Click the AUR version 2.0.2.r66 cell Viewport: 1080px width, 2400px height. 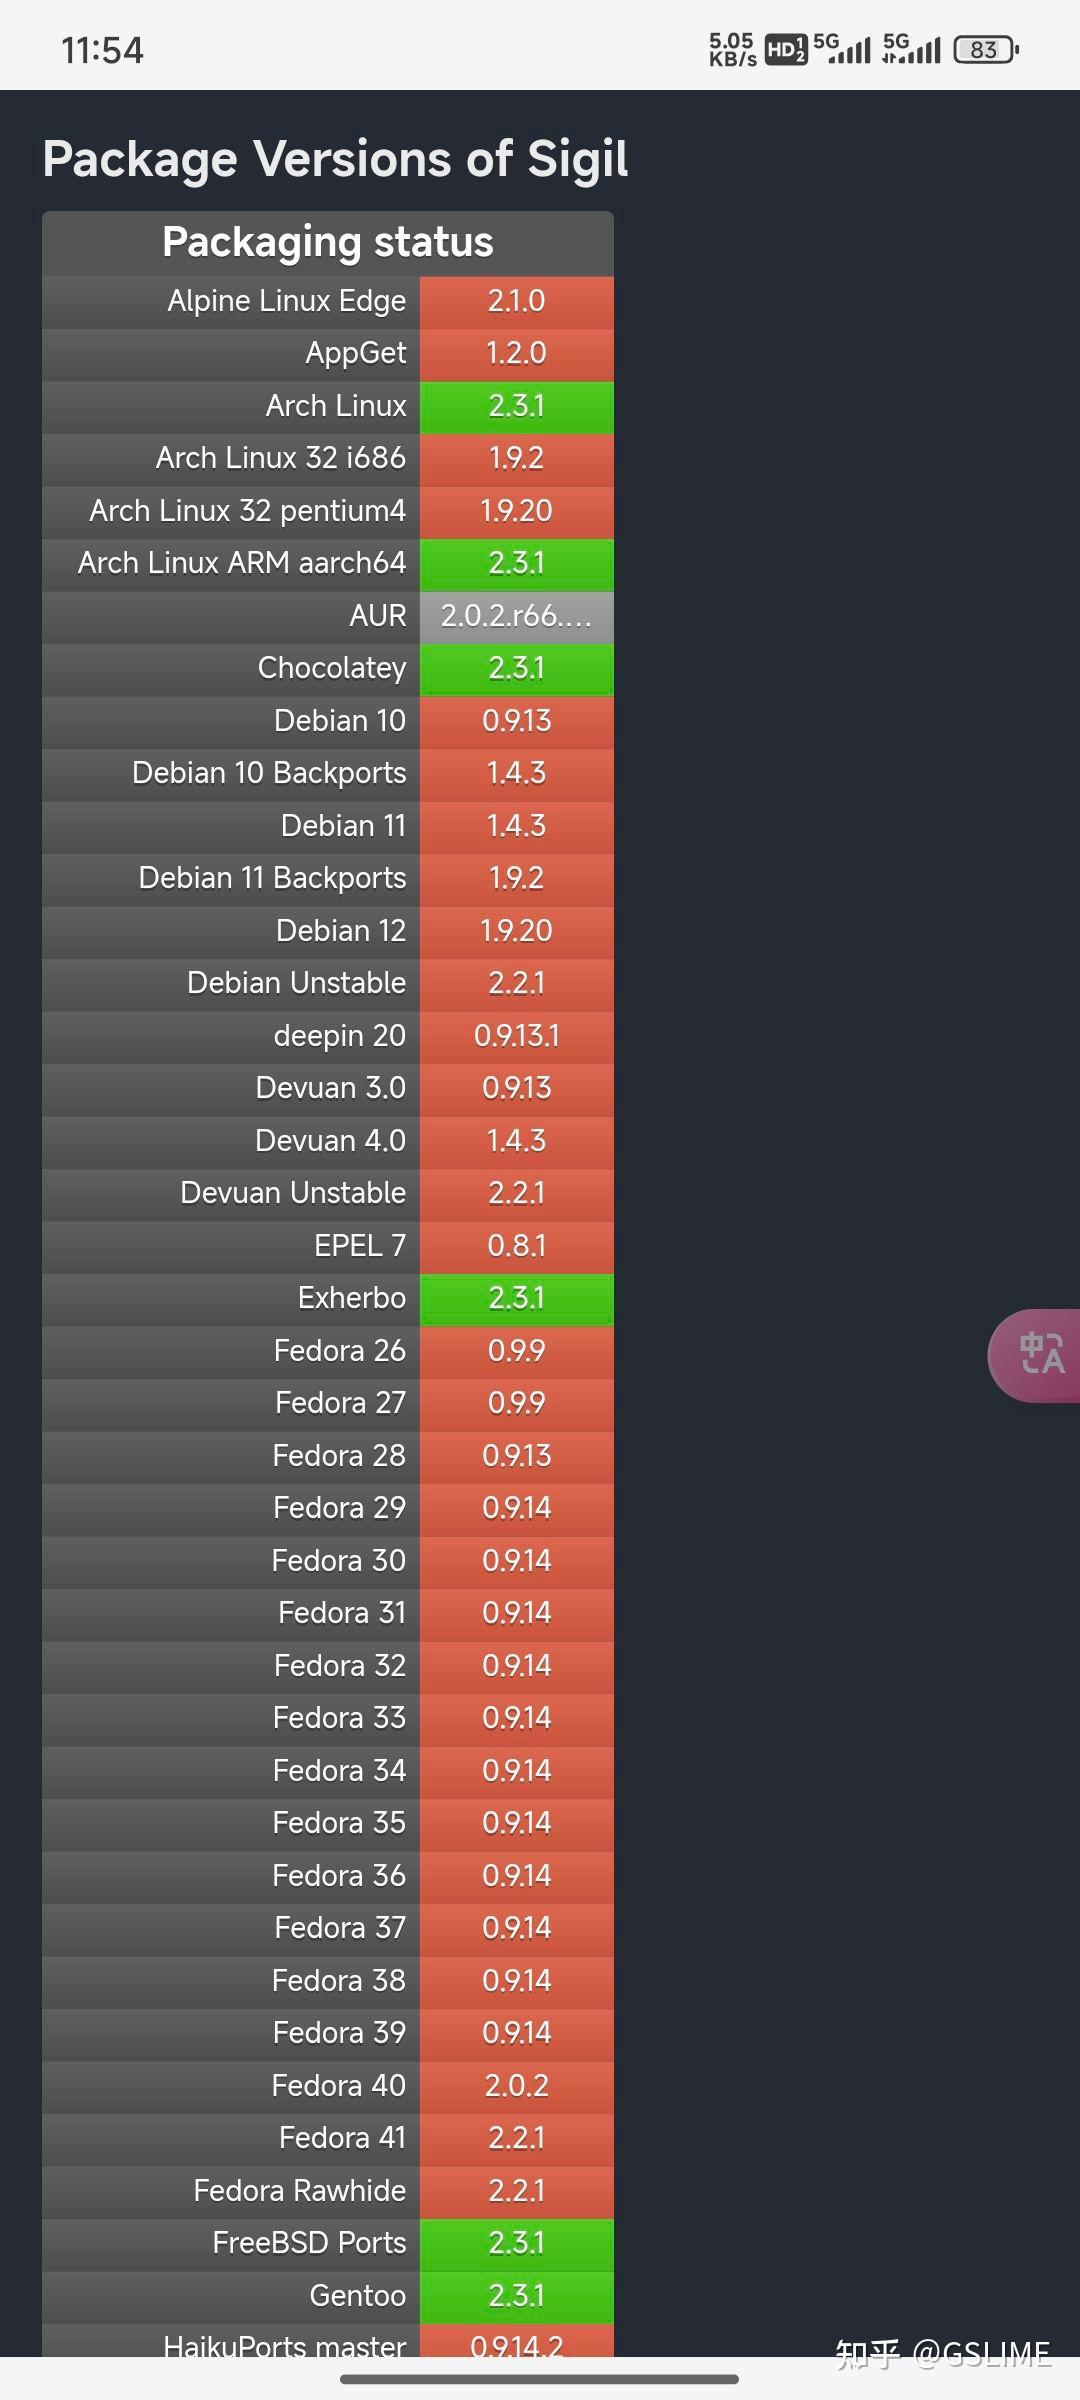click(517, 616)
